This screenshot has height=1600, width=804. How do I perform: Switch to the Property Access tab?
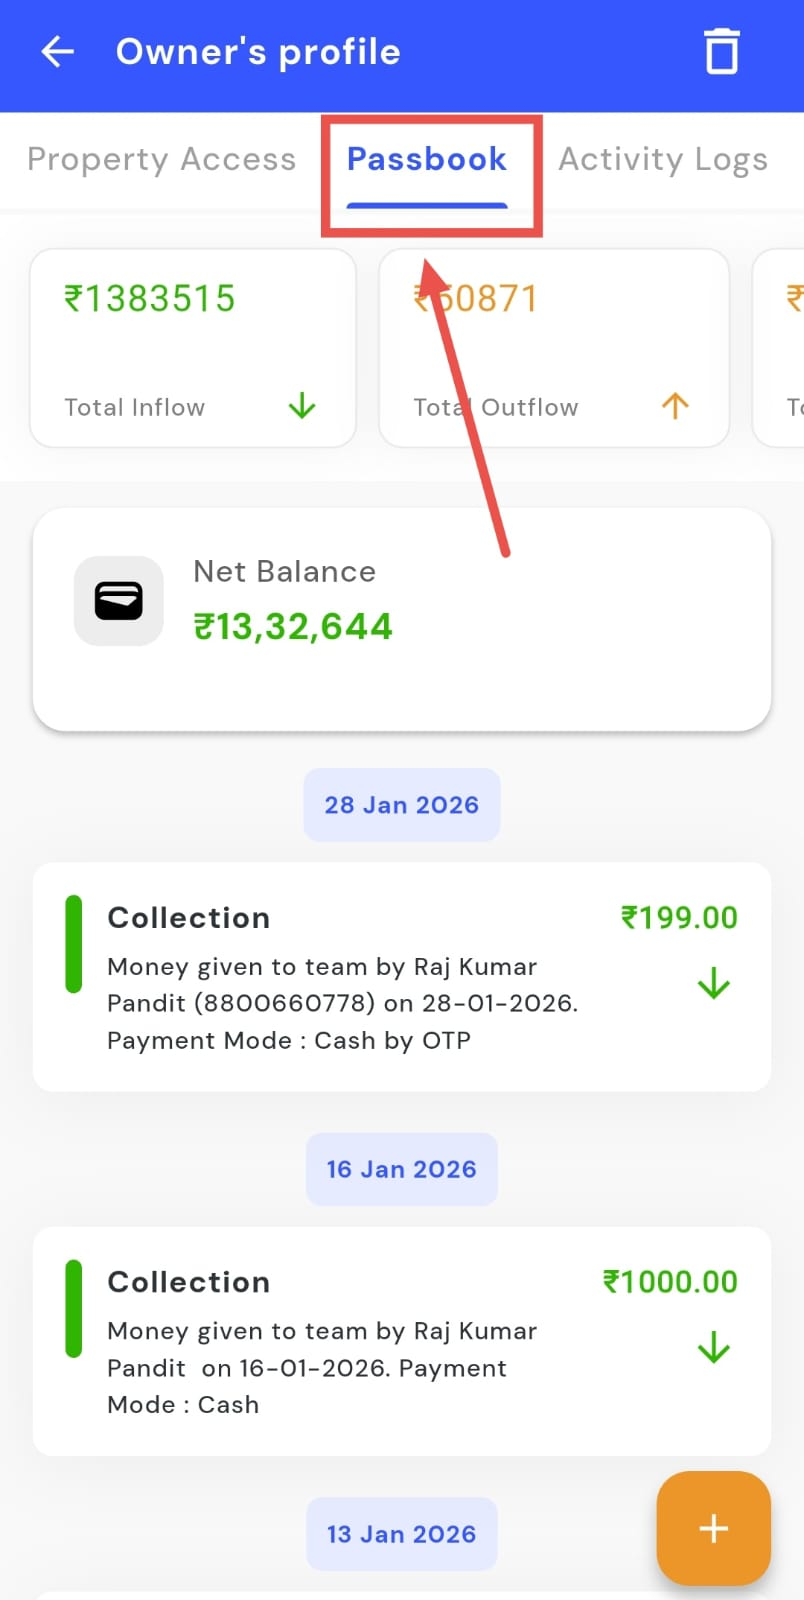tap(161, 160)
